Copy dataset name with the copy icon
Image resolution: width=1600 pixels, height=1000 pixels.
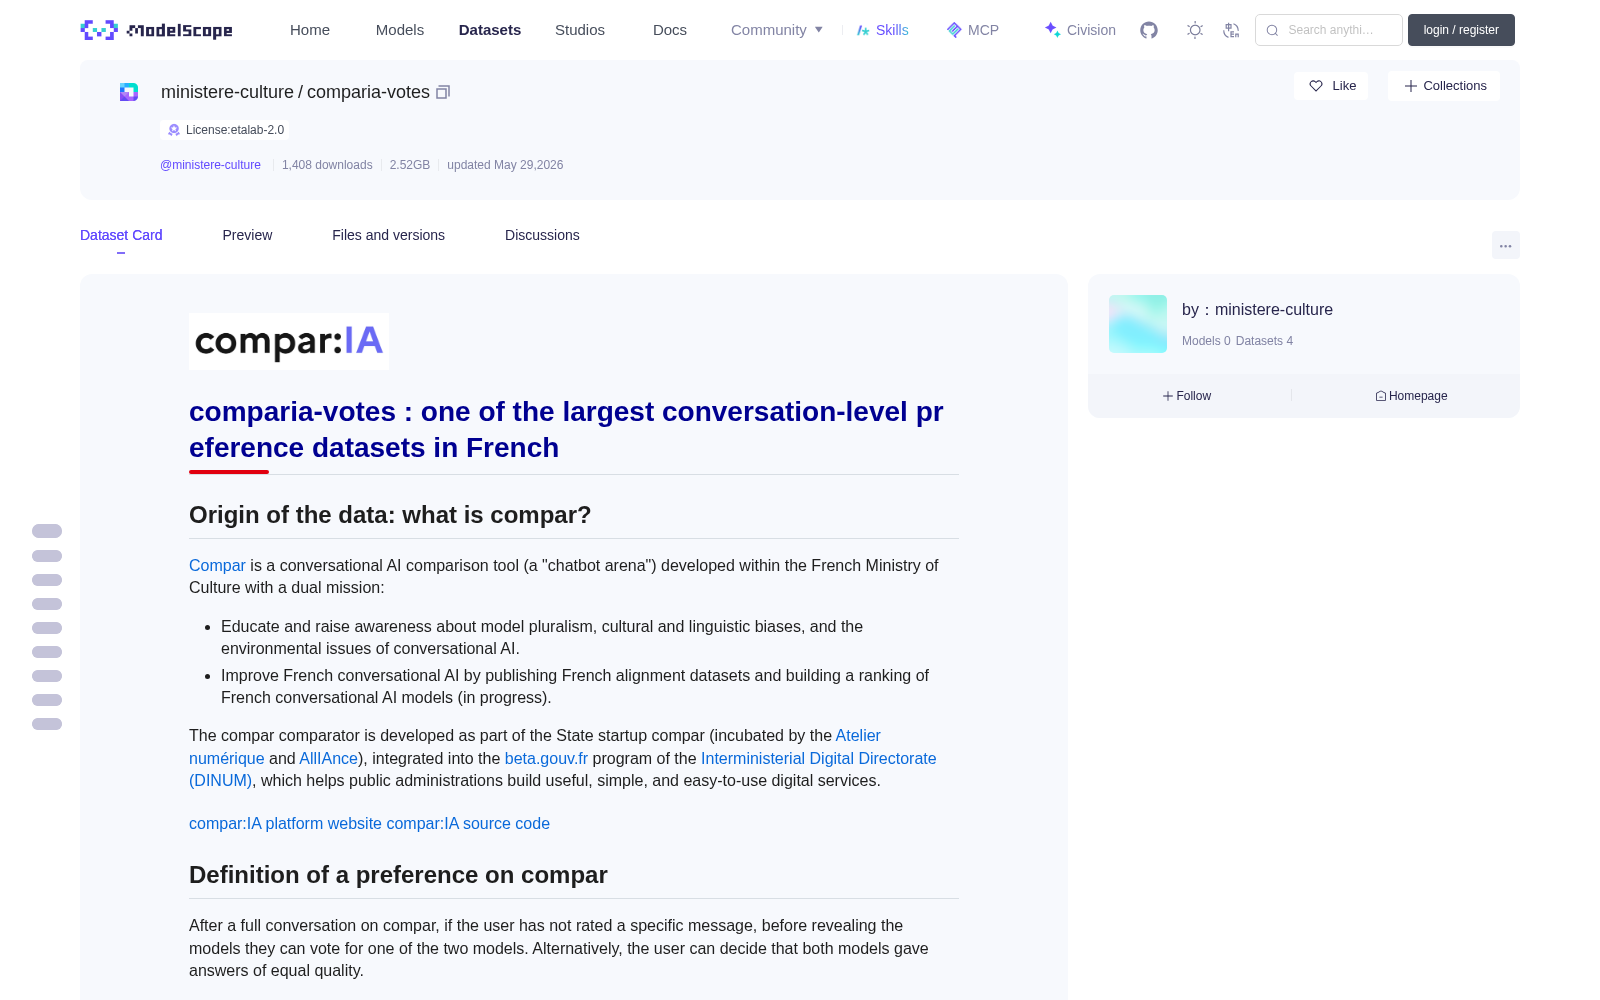(x=443, y=92)
